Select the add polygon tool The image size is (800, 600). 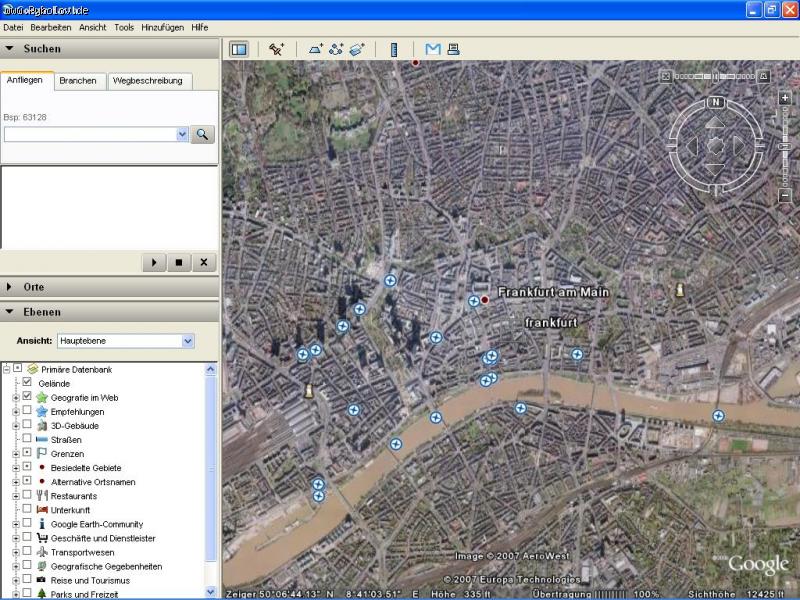316,48
